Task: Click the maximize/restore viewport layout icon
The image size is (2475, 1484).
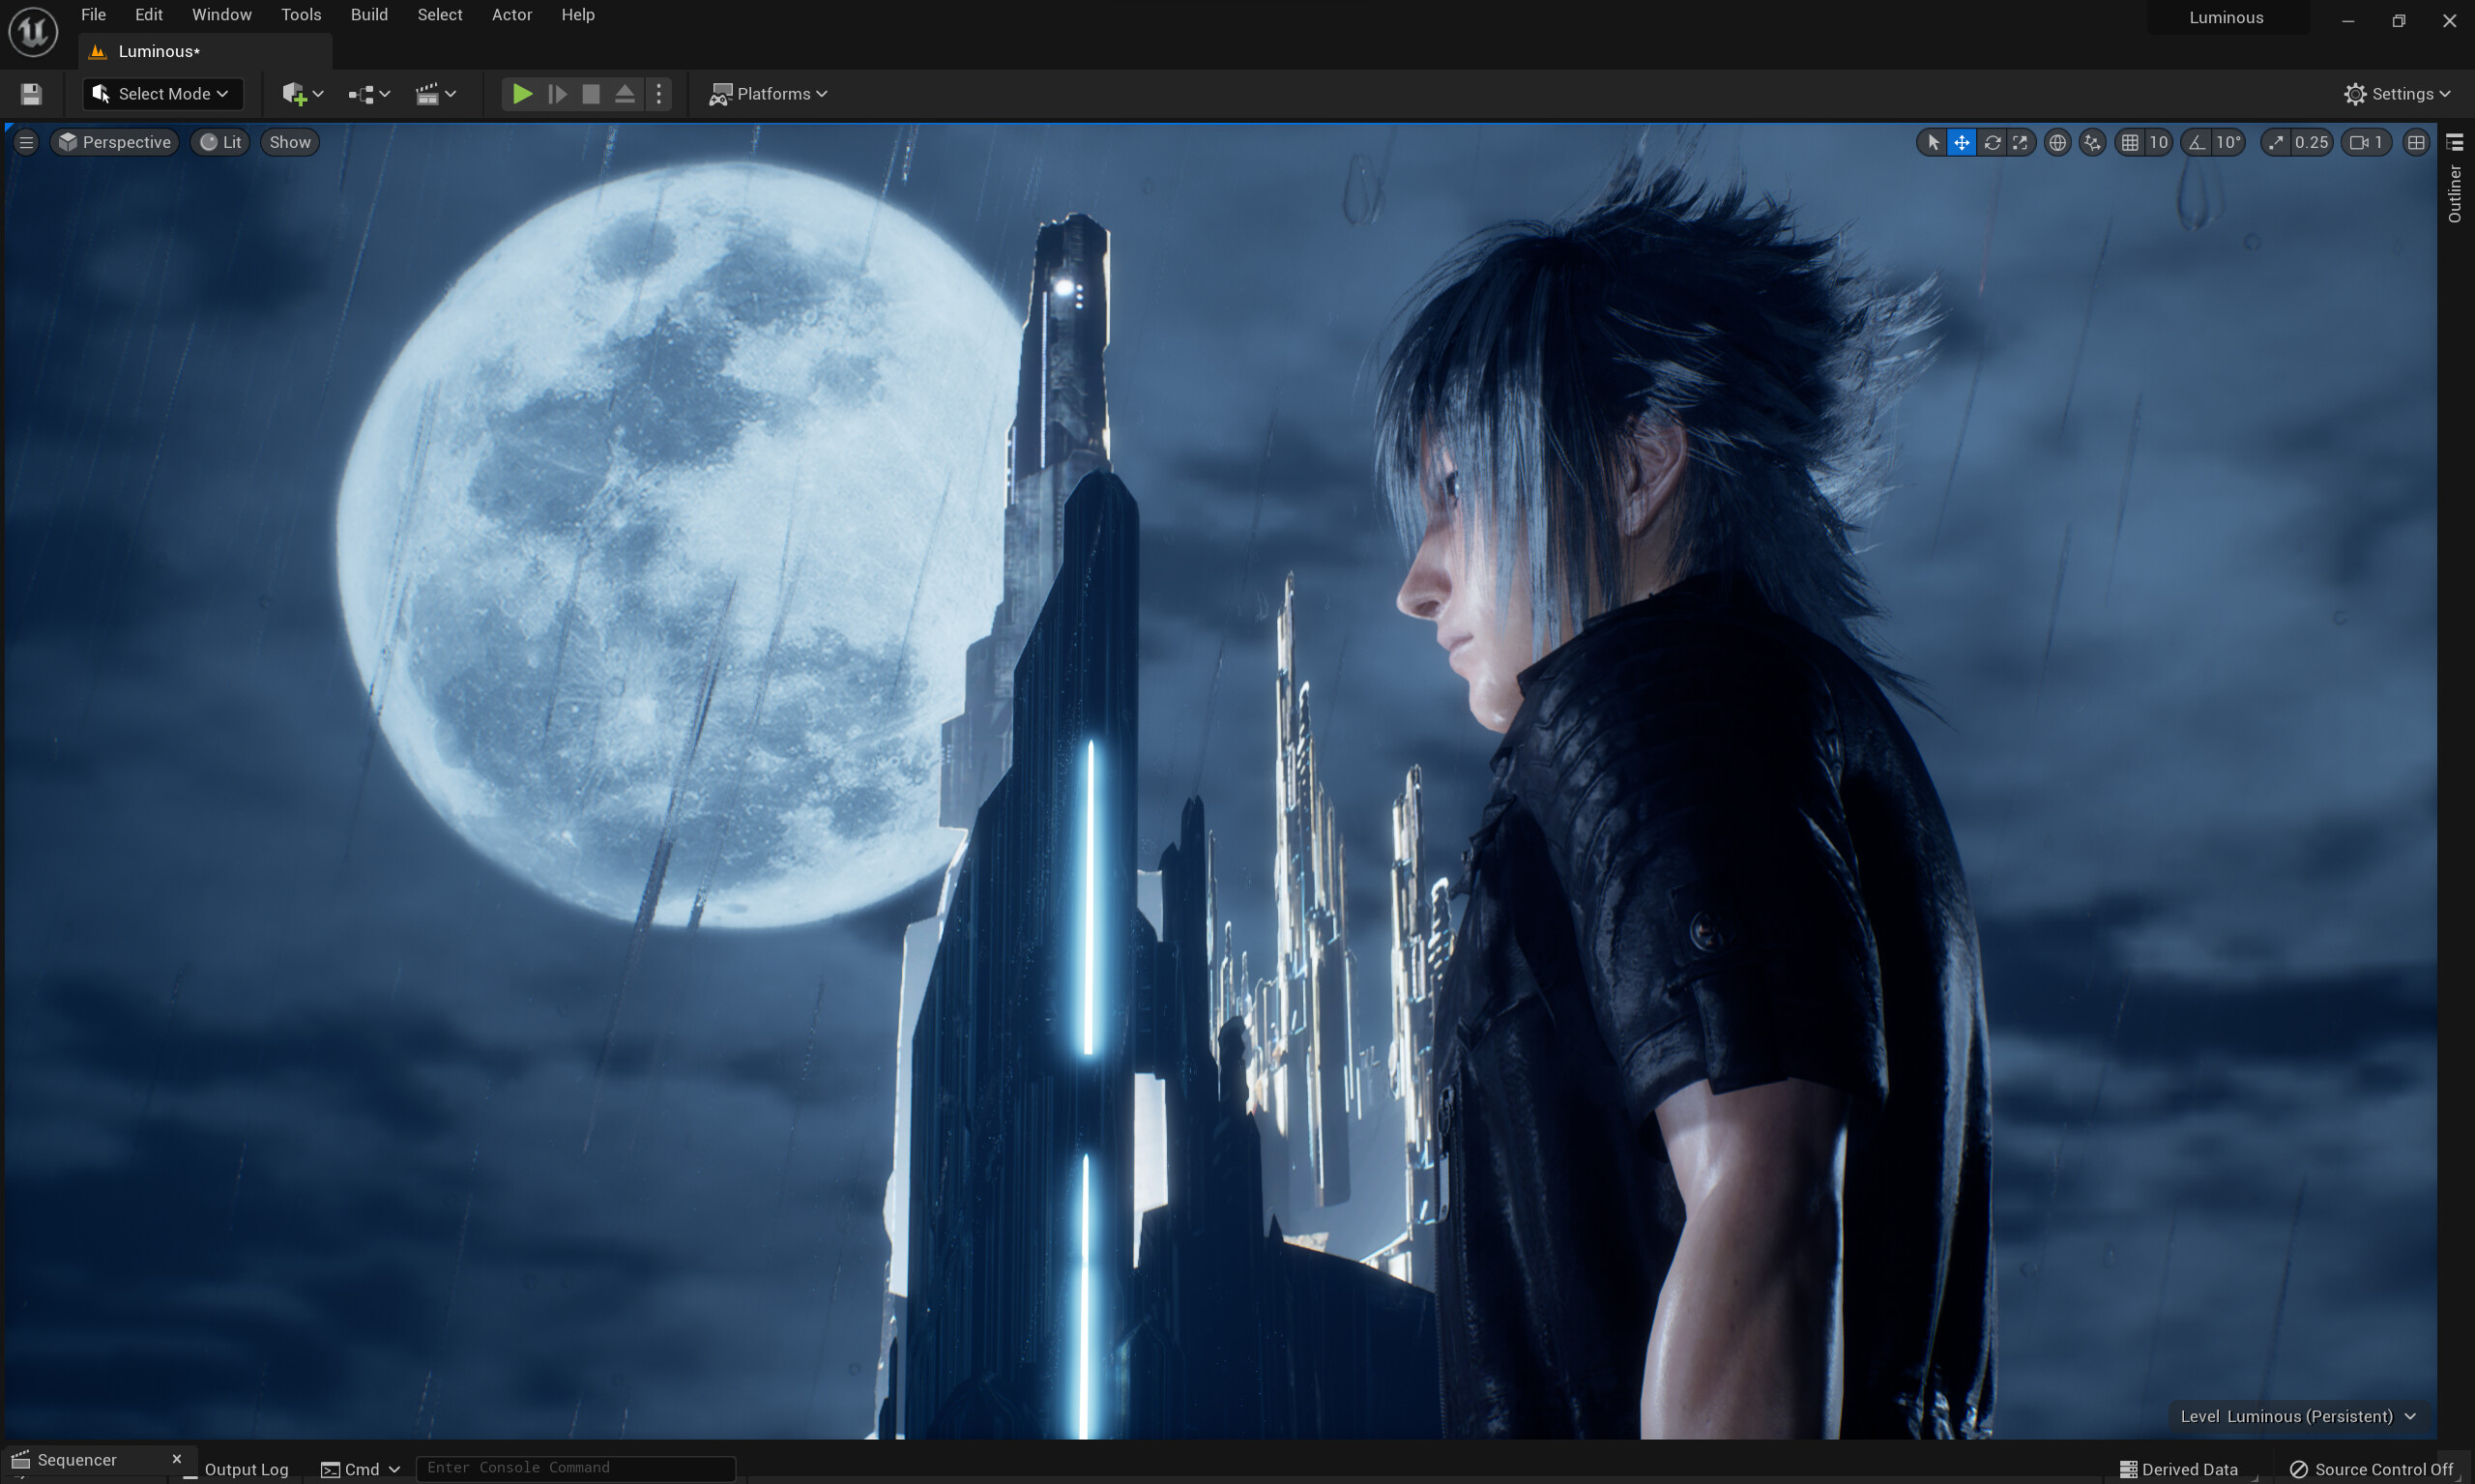Action: coord(2416,142)
